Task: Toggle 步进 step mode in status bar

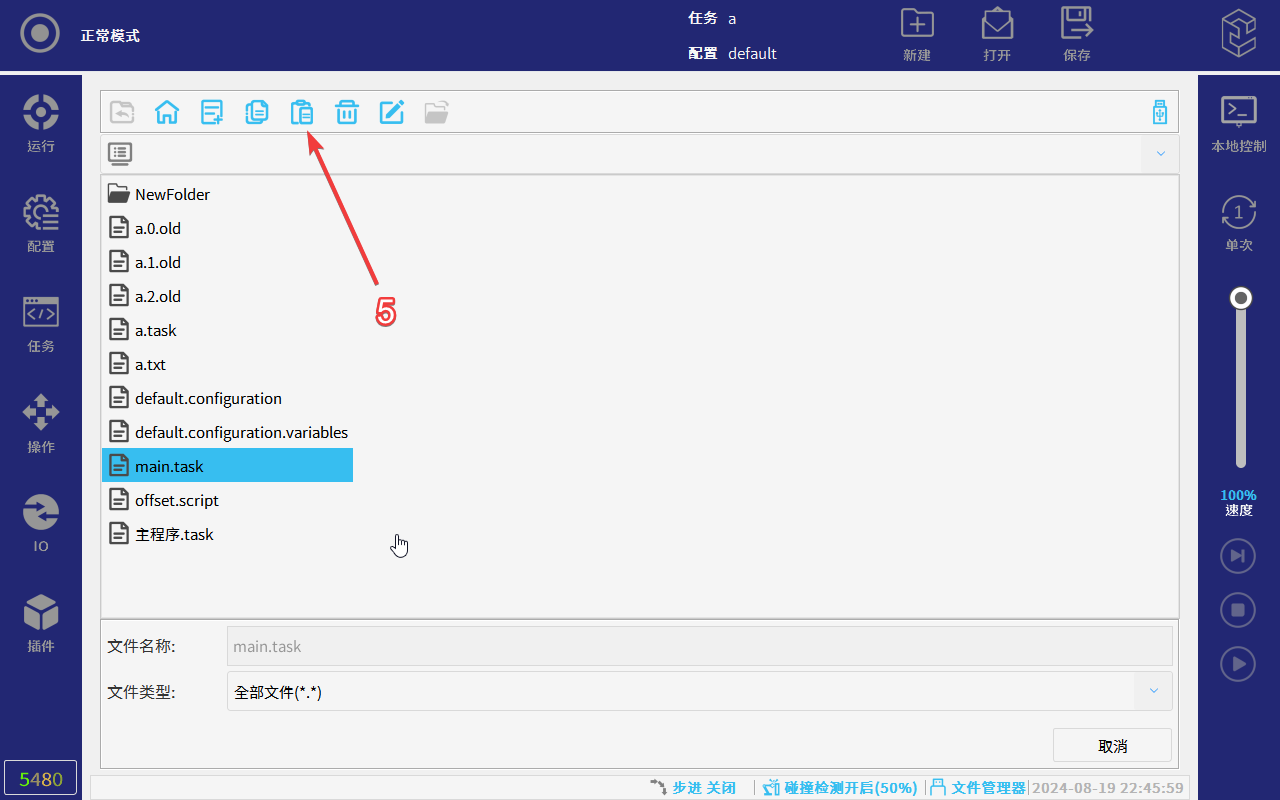Action: click(693, 788)
